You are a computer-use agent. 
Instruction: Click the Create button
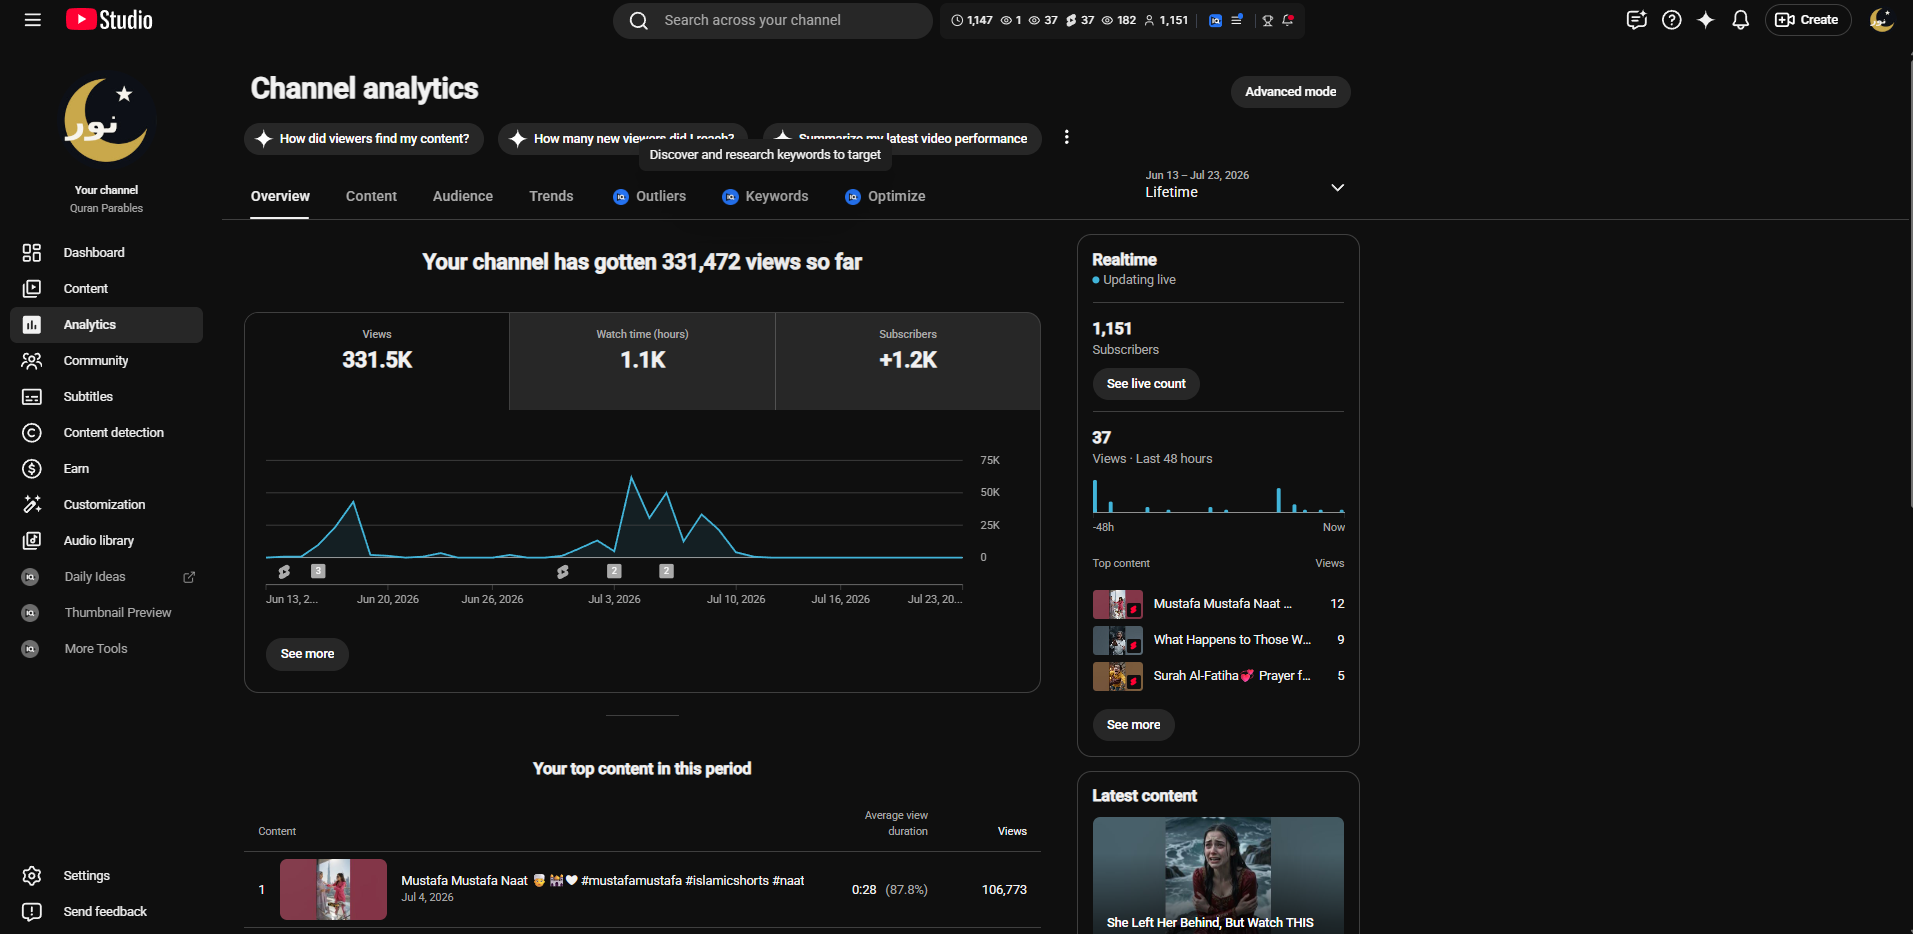1807,20
